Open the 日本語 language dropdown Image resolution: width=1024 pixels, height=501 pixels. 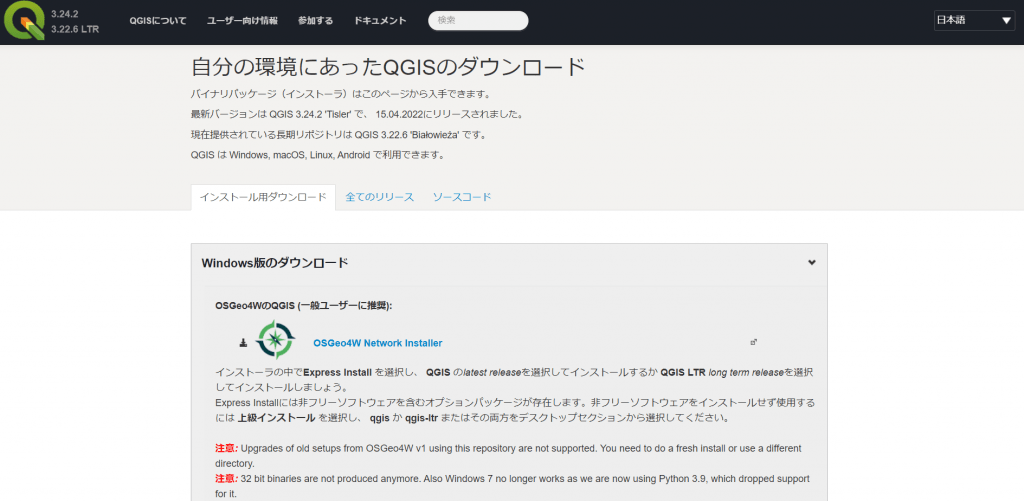tap(974, 20)
